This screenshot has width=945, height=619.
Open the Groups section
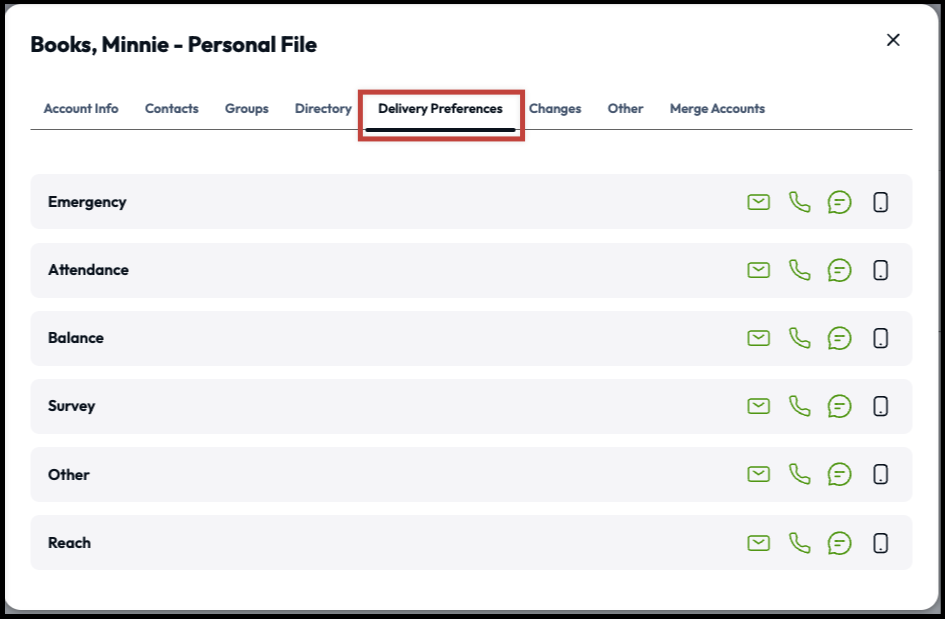(246, 108)
